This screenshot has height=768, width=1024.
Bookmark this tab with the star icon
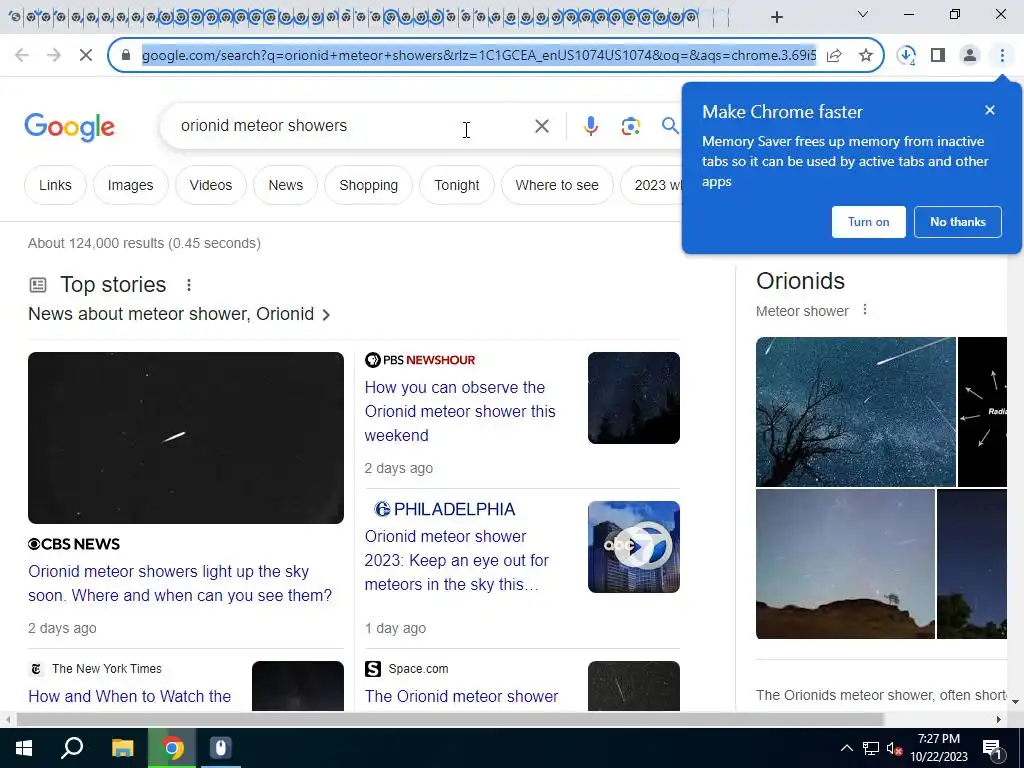(x=866, y=56)
